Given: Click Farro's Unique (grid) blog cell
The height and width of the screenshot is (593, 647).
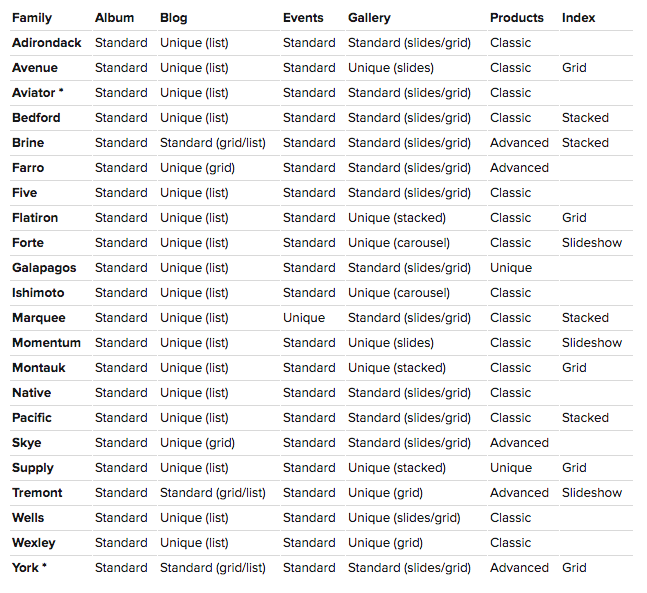Looking at the screenshot, I should click(x=197, y=168).
